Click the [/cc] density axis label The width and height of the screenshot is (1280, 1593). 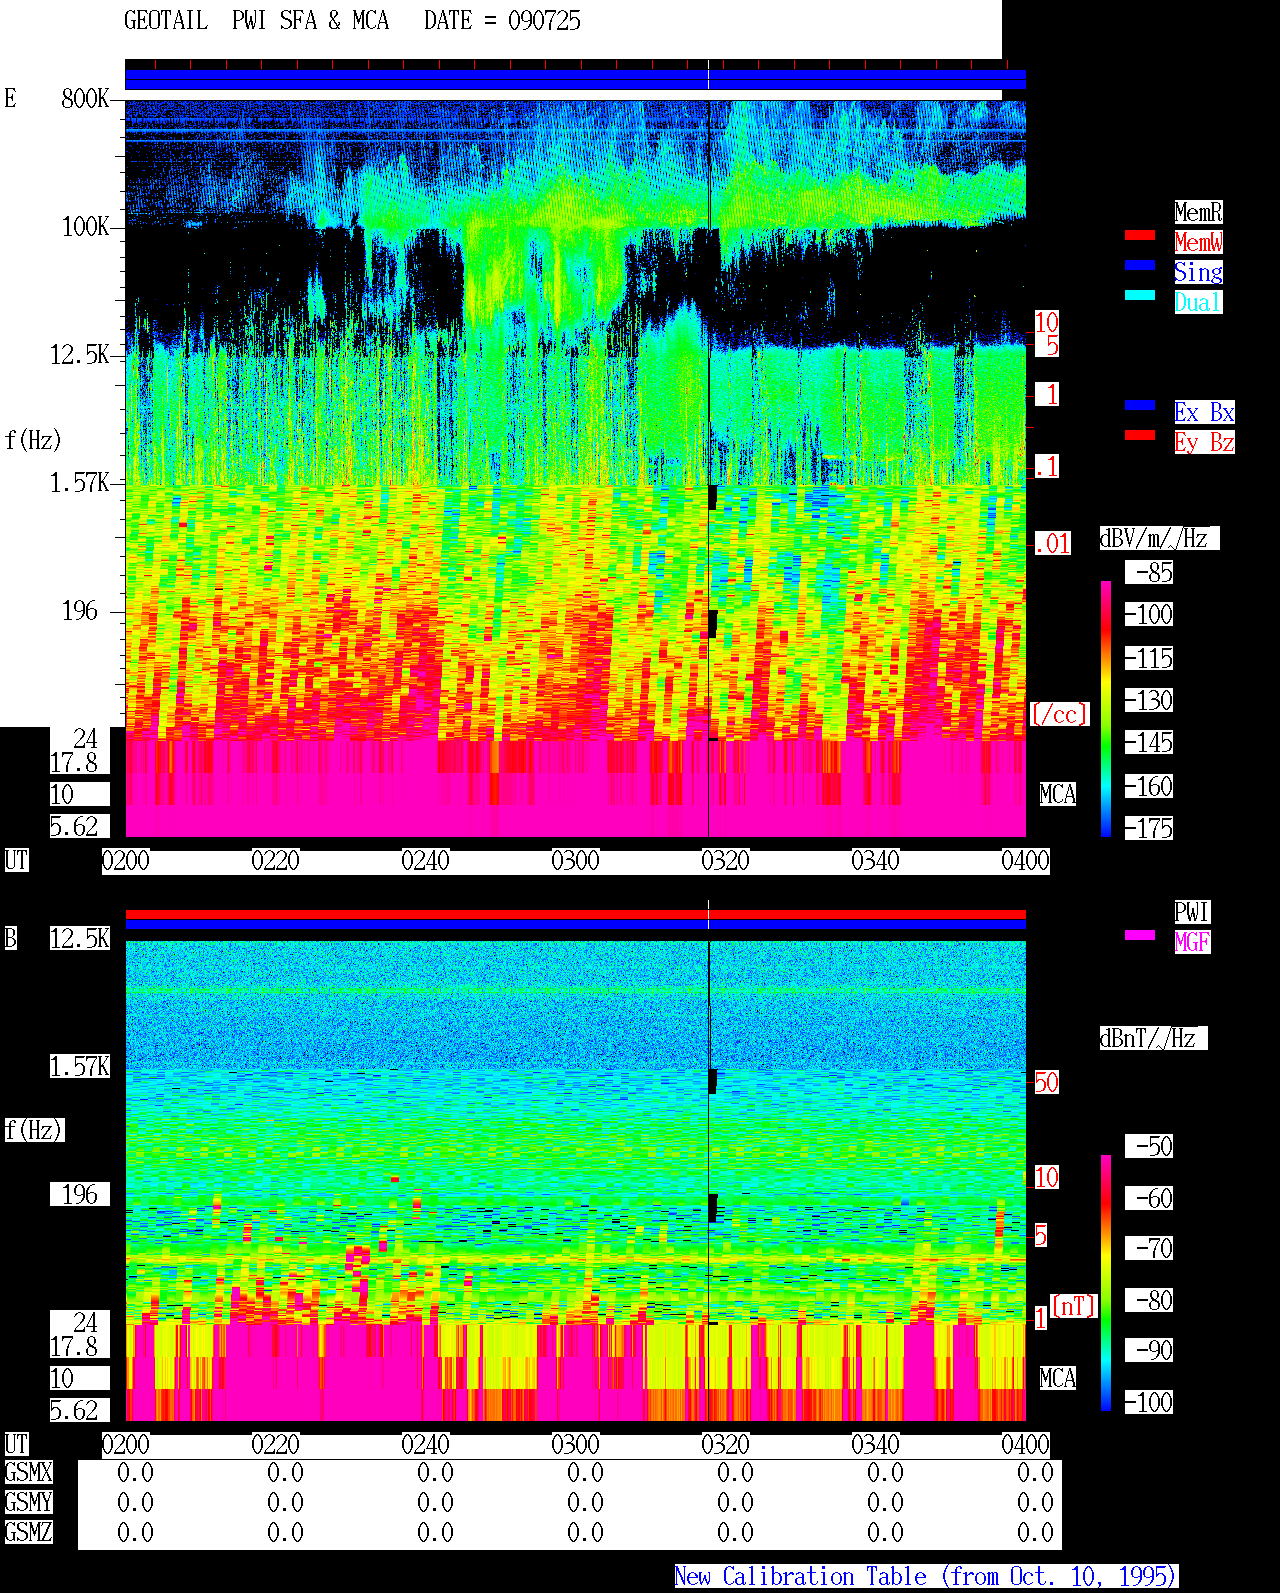1060,714
